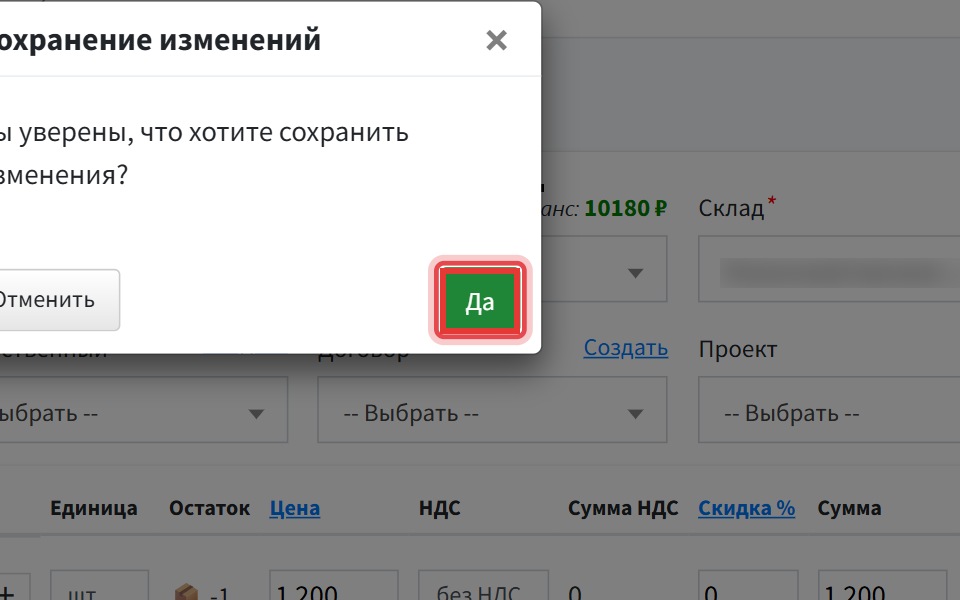Click the Цена column header link
This screenshot has width=960, height=600.
coord(294,508)
